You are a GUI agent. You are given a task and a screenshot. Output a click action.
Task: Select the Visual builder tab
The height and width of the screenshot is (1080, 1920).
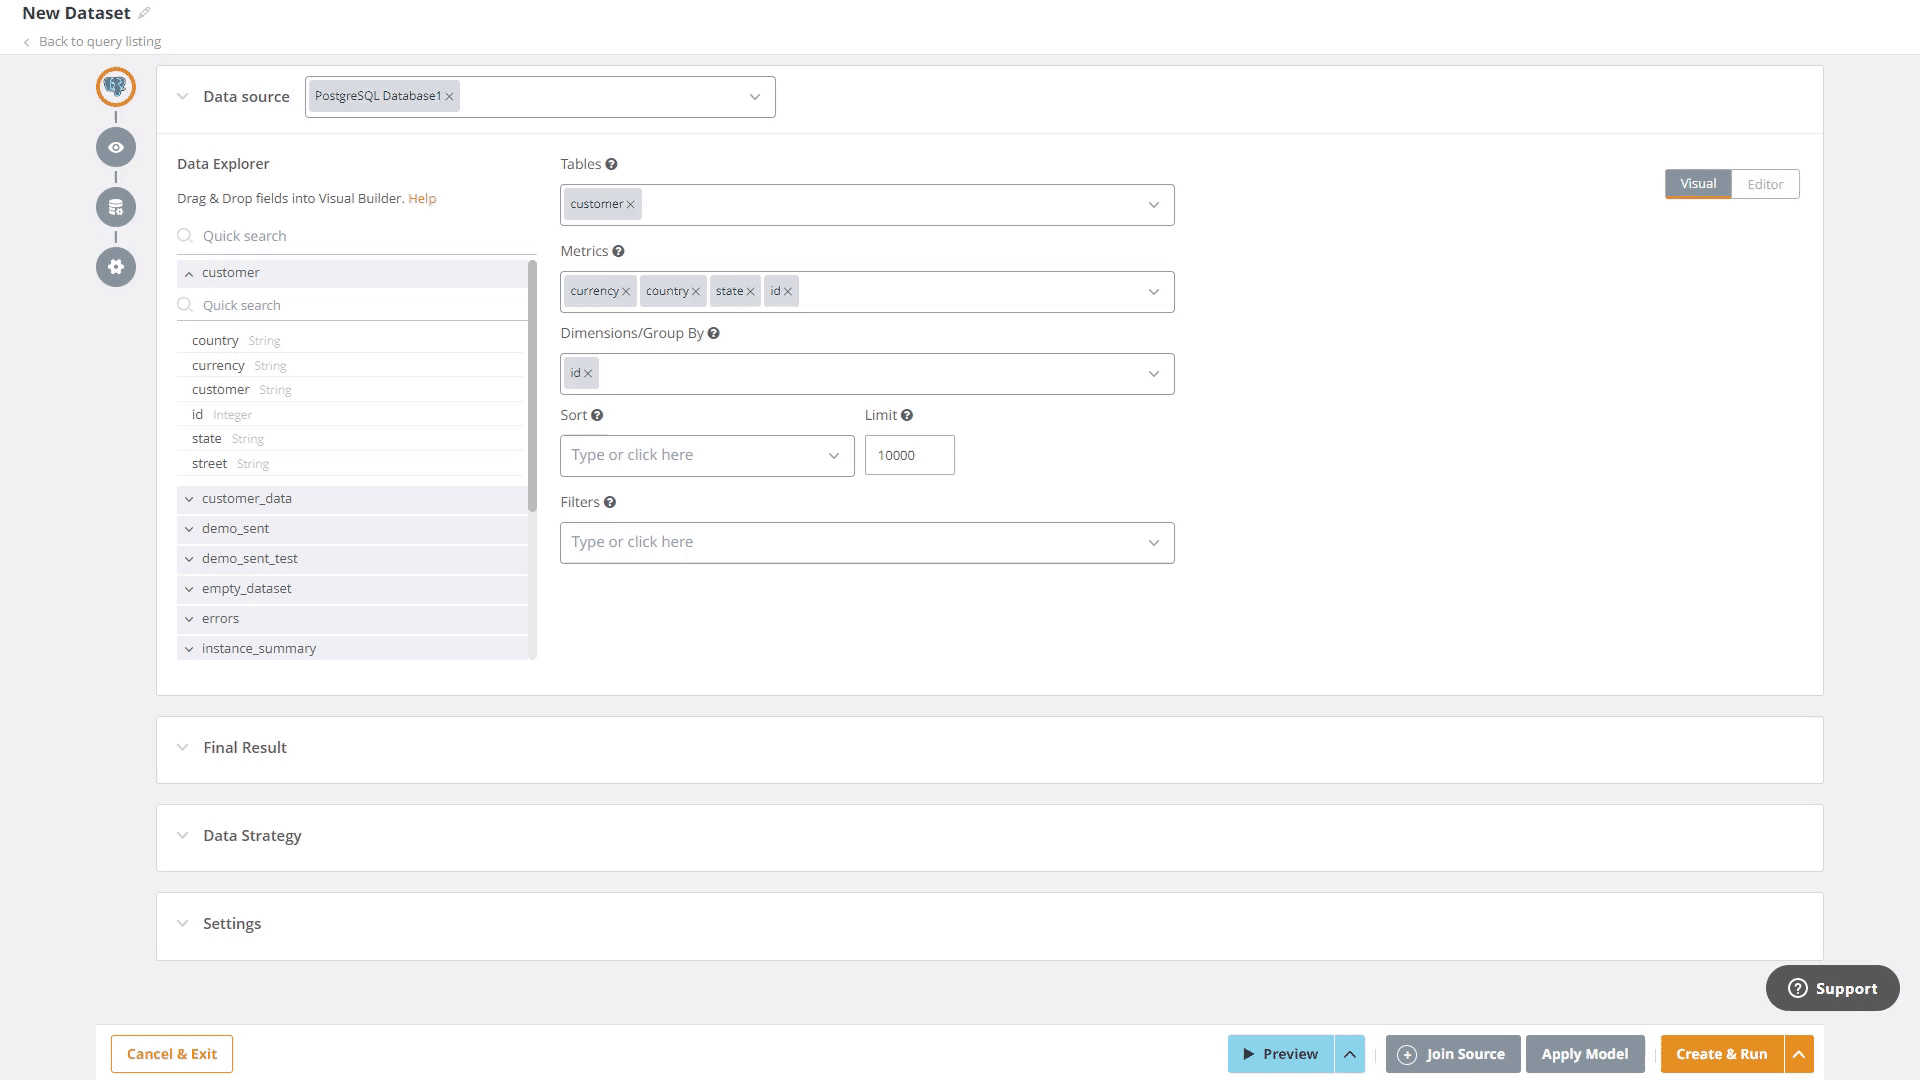point(1697,184)
